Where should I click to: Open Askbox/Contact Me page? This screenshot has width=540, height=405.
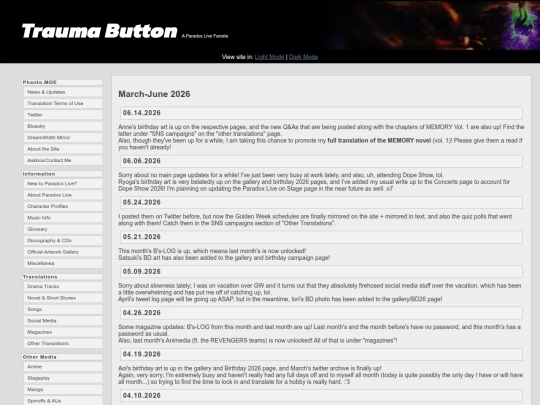[63, 160]
